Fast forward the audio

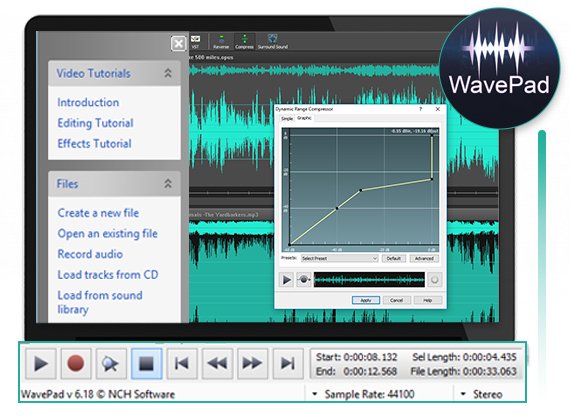point(252,363)
